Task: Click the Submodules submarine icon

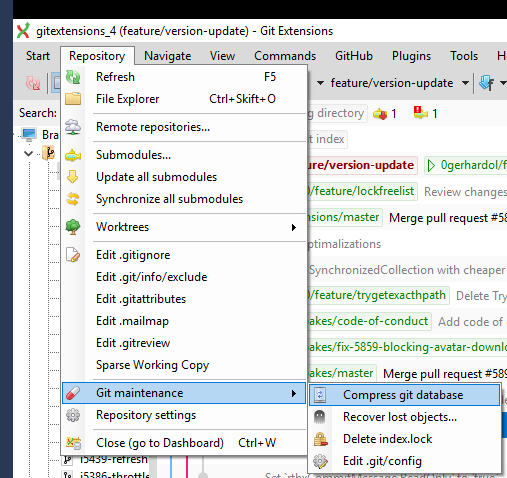Action: [x=73, y=155]
